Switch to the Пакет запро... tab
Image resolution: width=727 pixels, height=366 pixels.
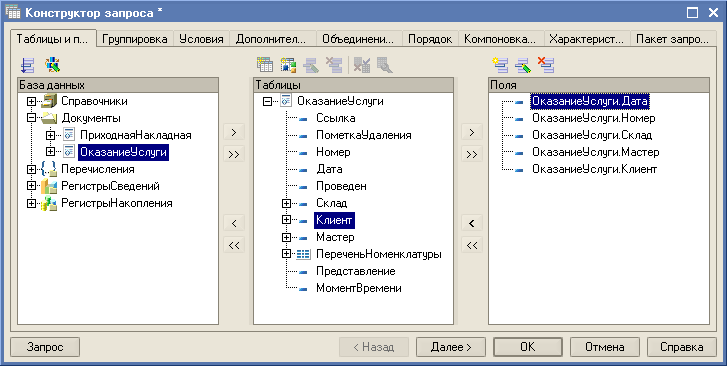673,39
